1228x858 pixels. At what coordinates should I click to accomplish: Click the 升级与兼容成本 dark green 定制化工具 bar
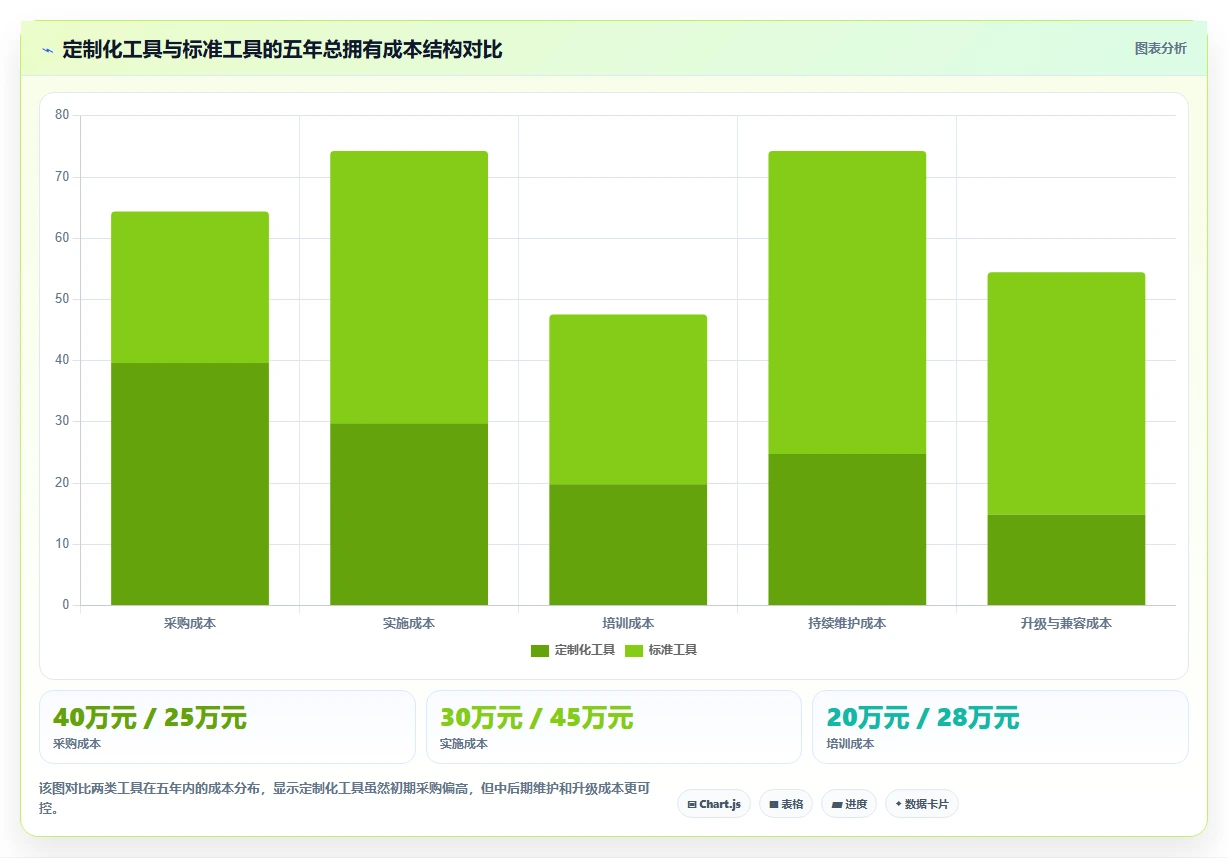(x=1066, y=560)
